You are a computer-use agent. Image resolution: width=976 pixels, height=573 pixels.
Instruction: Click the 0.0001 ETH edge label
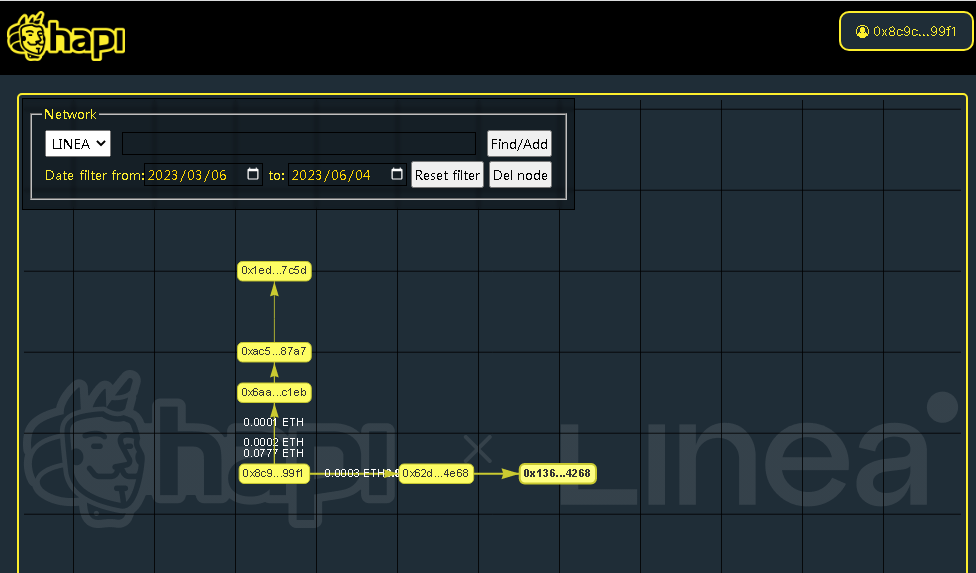click(274, 422)
